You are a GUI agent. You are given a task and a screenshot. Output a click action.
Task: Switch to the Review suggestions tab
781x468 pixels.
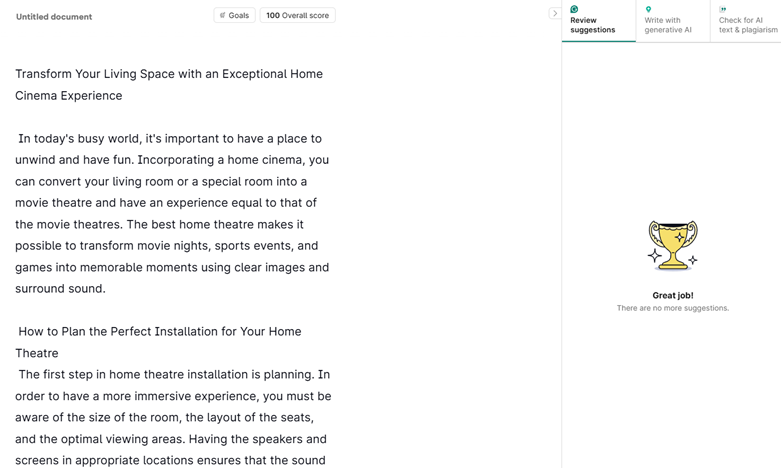597,24
